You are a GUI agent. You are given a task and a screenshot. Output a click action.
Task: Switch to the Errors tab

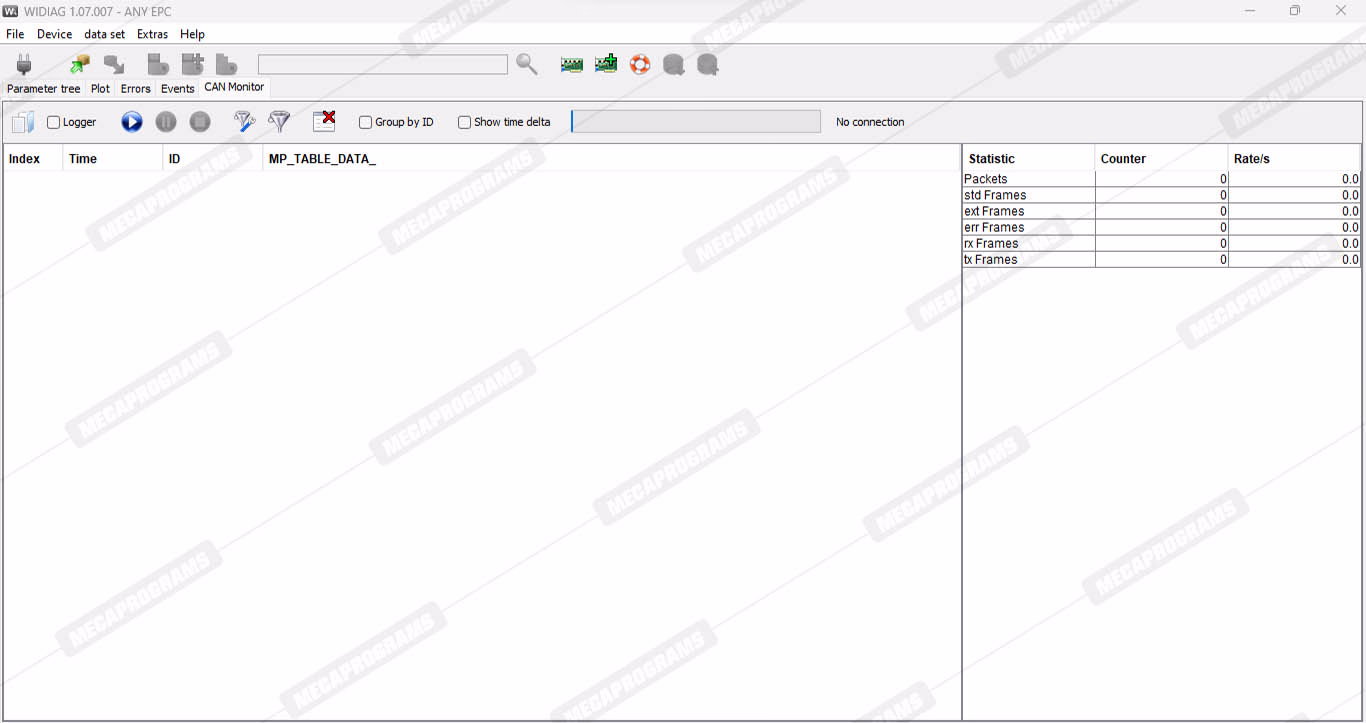pos(135,89)
